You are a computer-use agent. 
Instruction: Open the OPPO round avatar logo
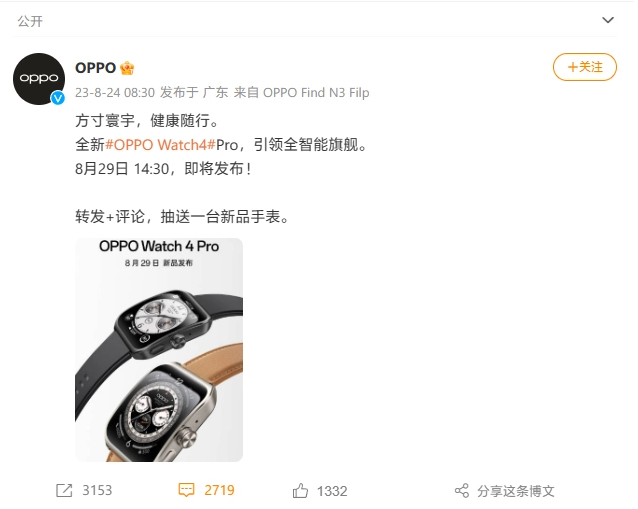click(39, 79)
